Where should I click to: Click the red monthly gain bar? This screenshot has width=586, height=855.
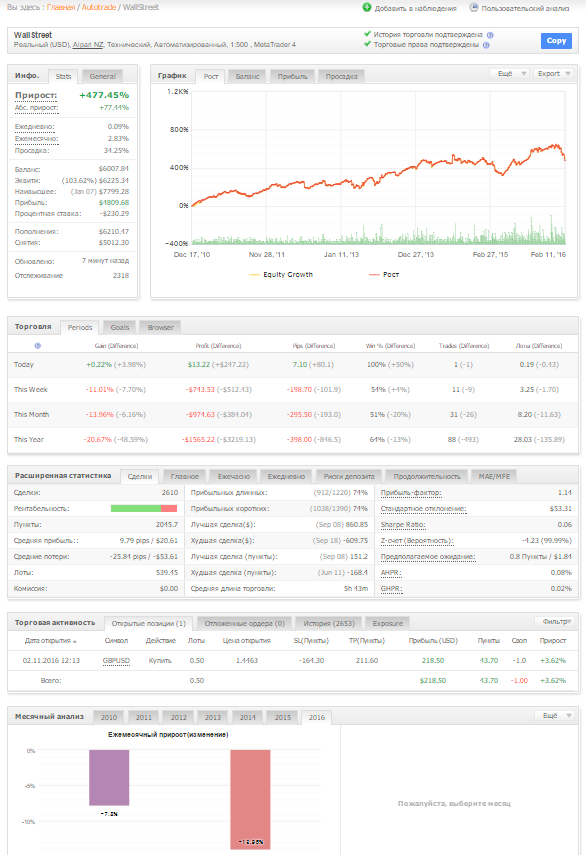pos(250,799)
